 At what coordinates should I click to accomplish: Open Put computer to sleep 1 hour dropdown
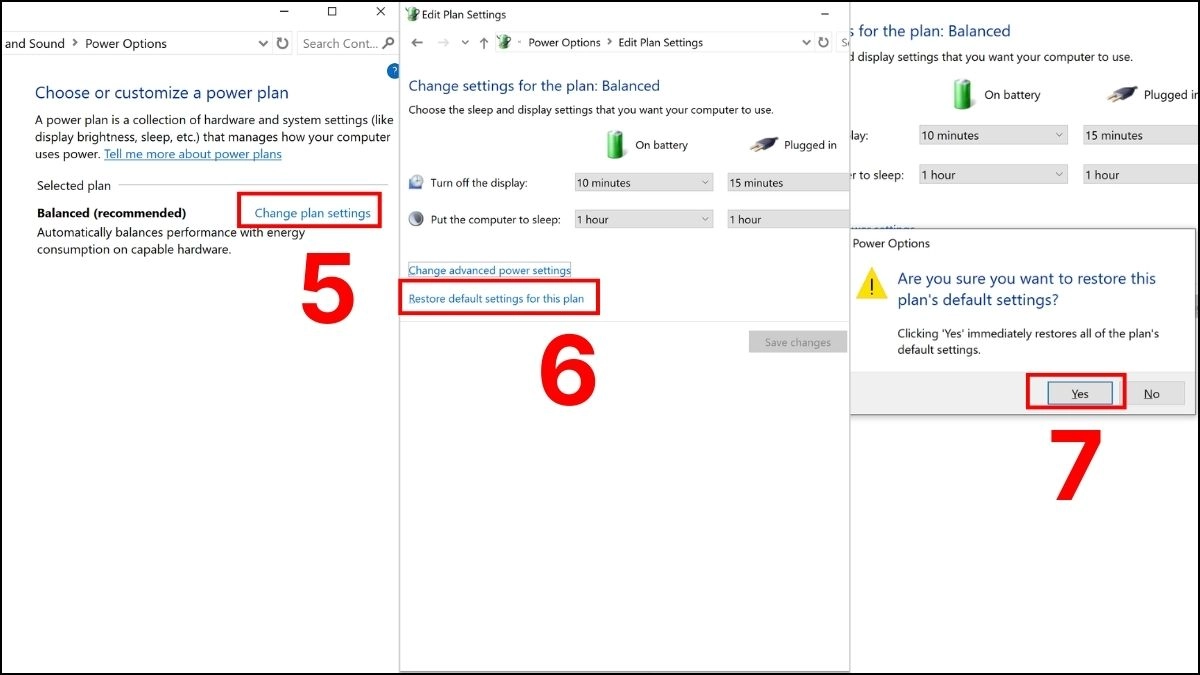click(x=644, y=219)
